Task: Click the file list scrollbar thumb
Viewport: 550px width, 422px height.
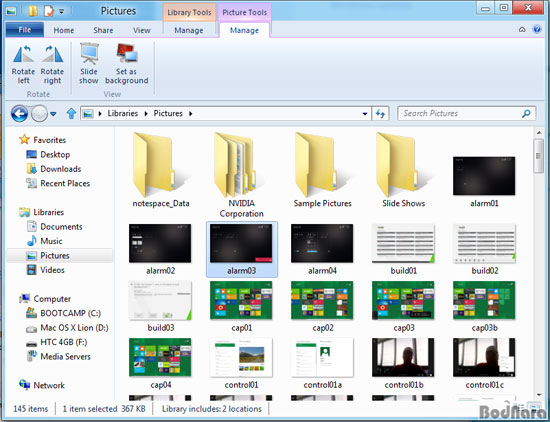Action: [x=539, y=156]
